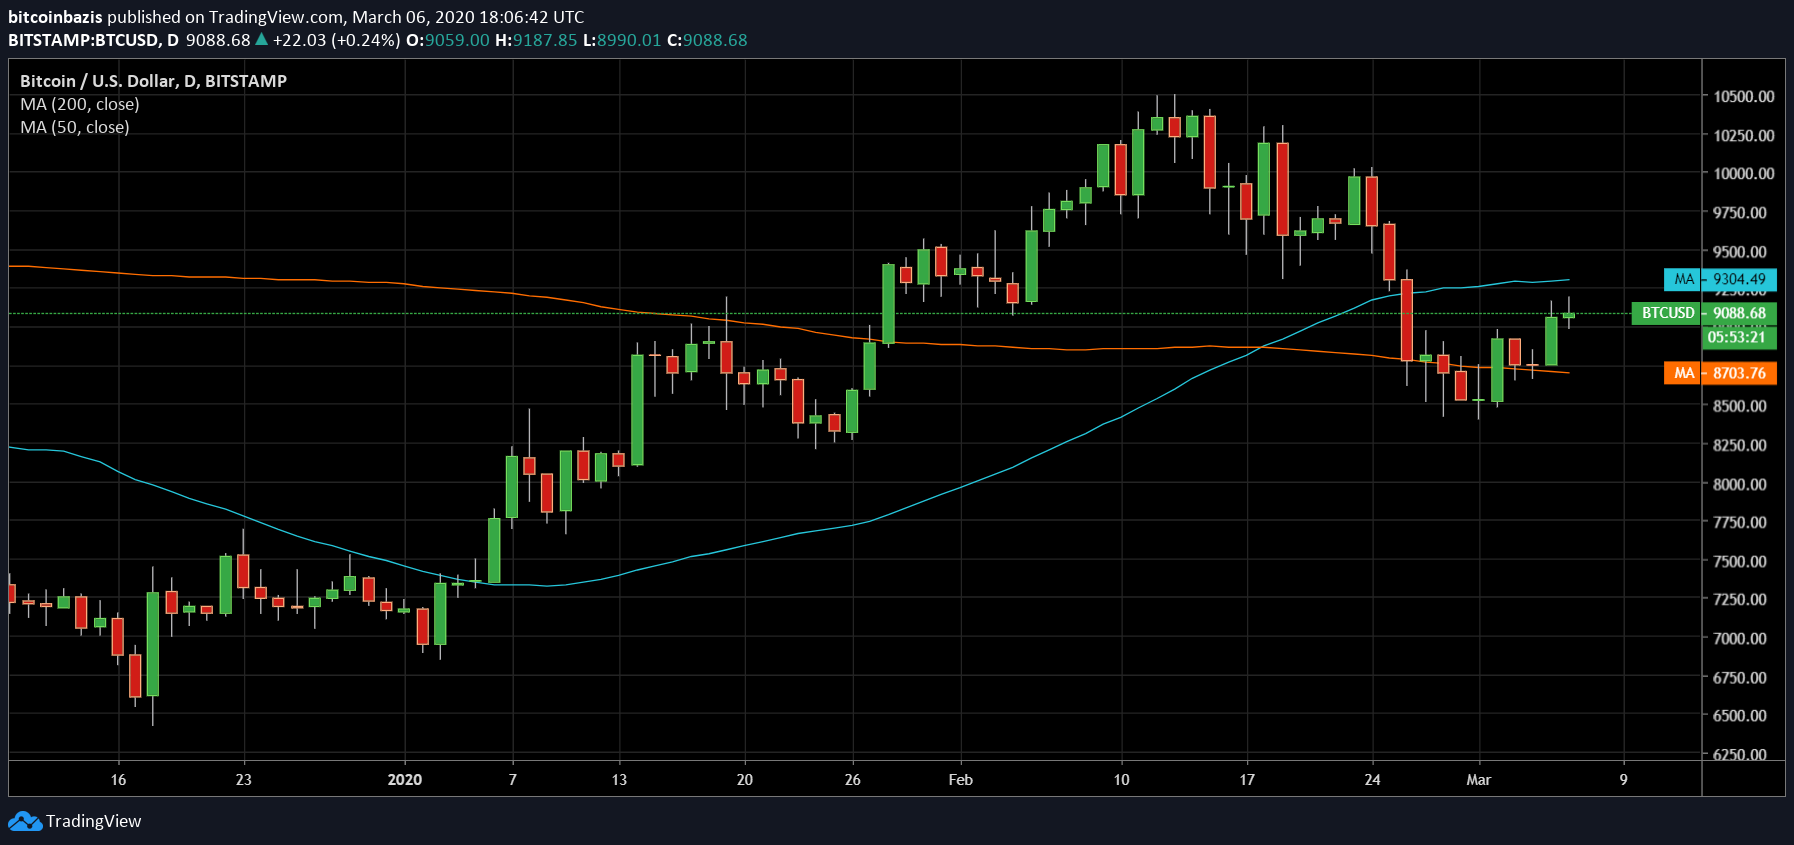Click the 16 date label on time axis
1794x845 pixels.
[118, 780]
